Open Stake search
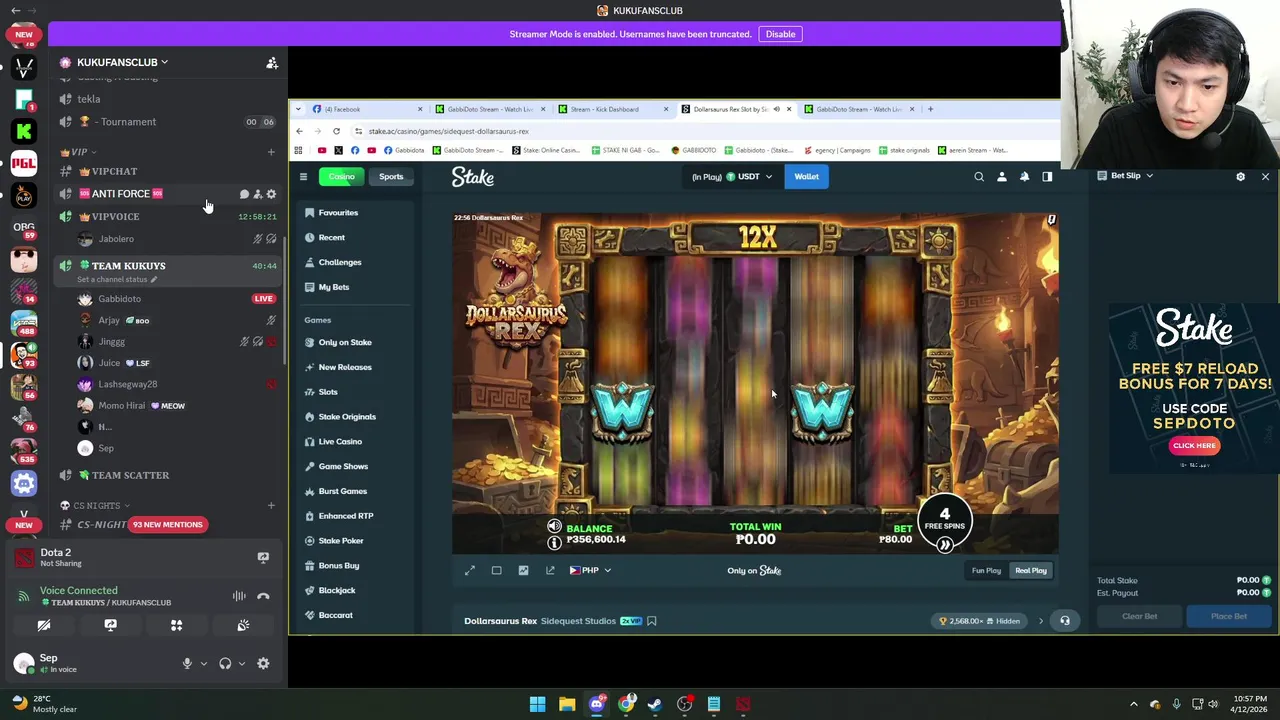1280x720 pixels. 979,177
